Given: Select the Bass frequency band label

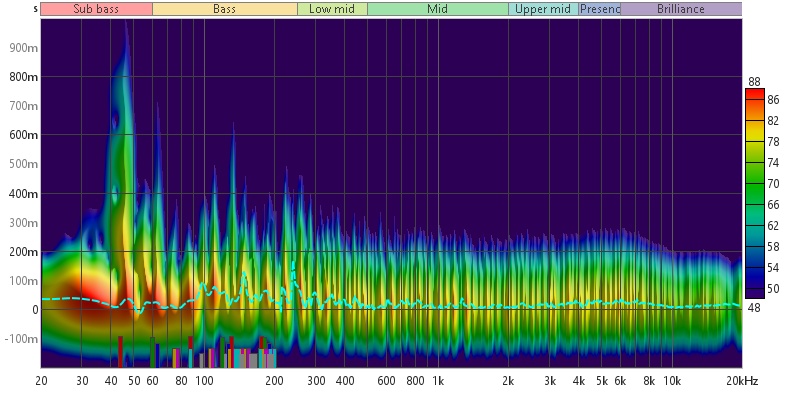Looking at the screenshot, I should [225, 9].
